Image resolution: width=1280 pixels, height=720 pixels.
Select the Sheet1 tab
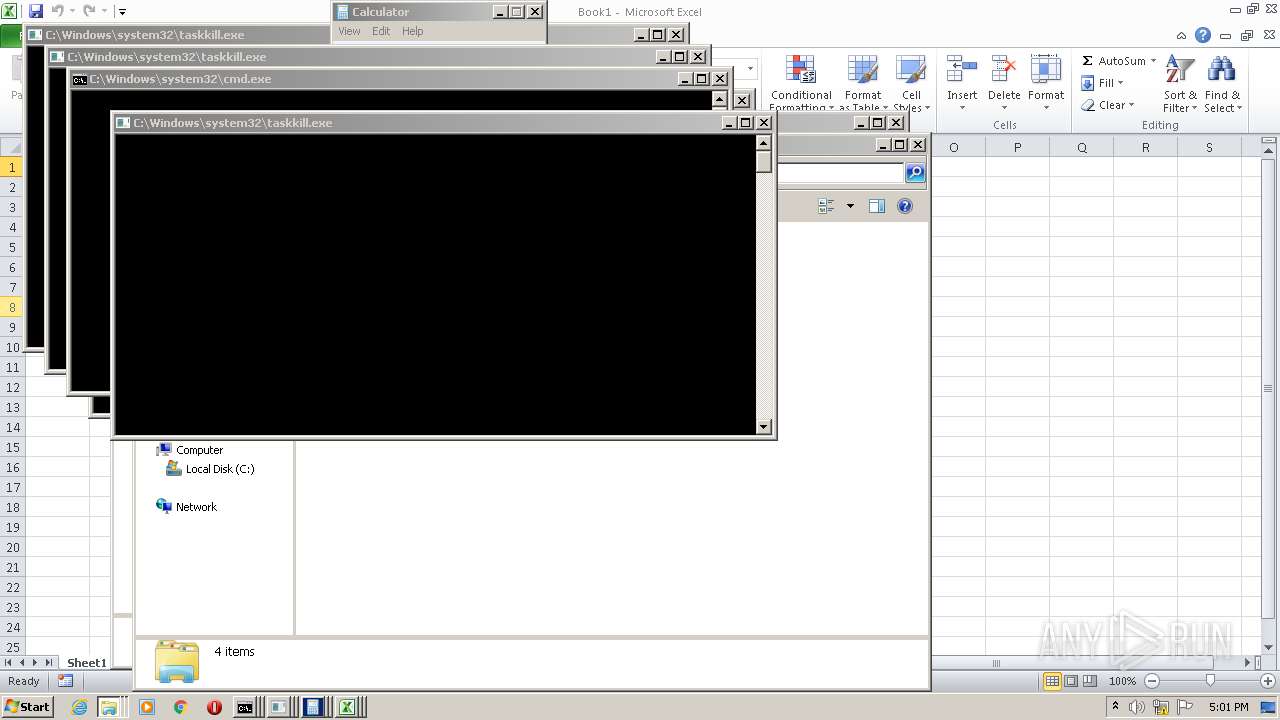(86, 663)
